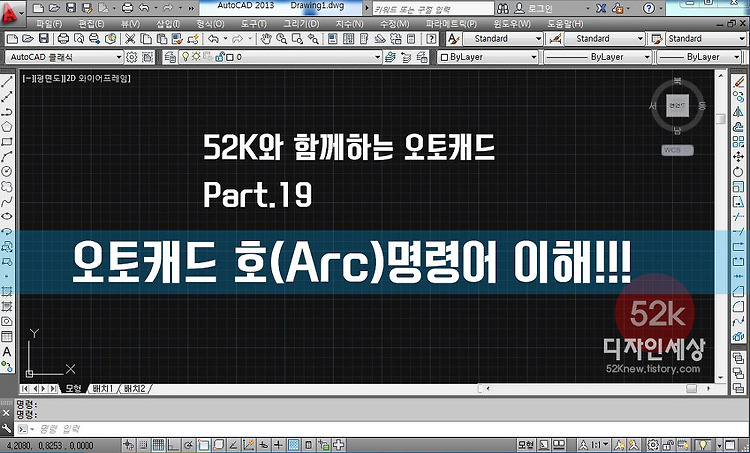The image size is (750, 453).
Task: Open QuickCalc calculator icon
Action: point(411,39)
